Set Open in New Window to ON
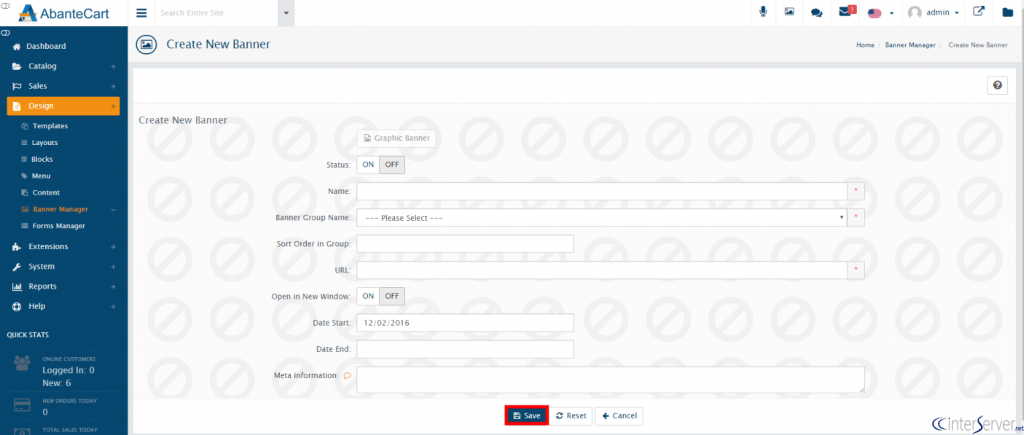The height and width of the screenshot is (435, 1024). pyautogui.click(x=368, y=296)
